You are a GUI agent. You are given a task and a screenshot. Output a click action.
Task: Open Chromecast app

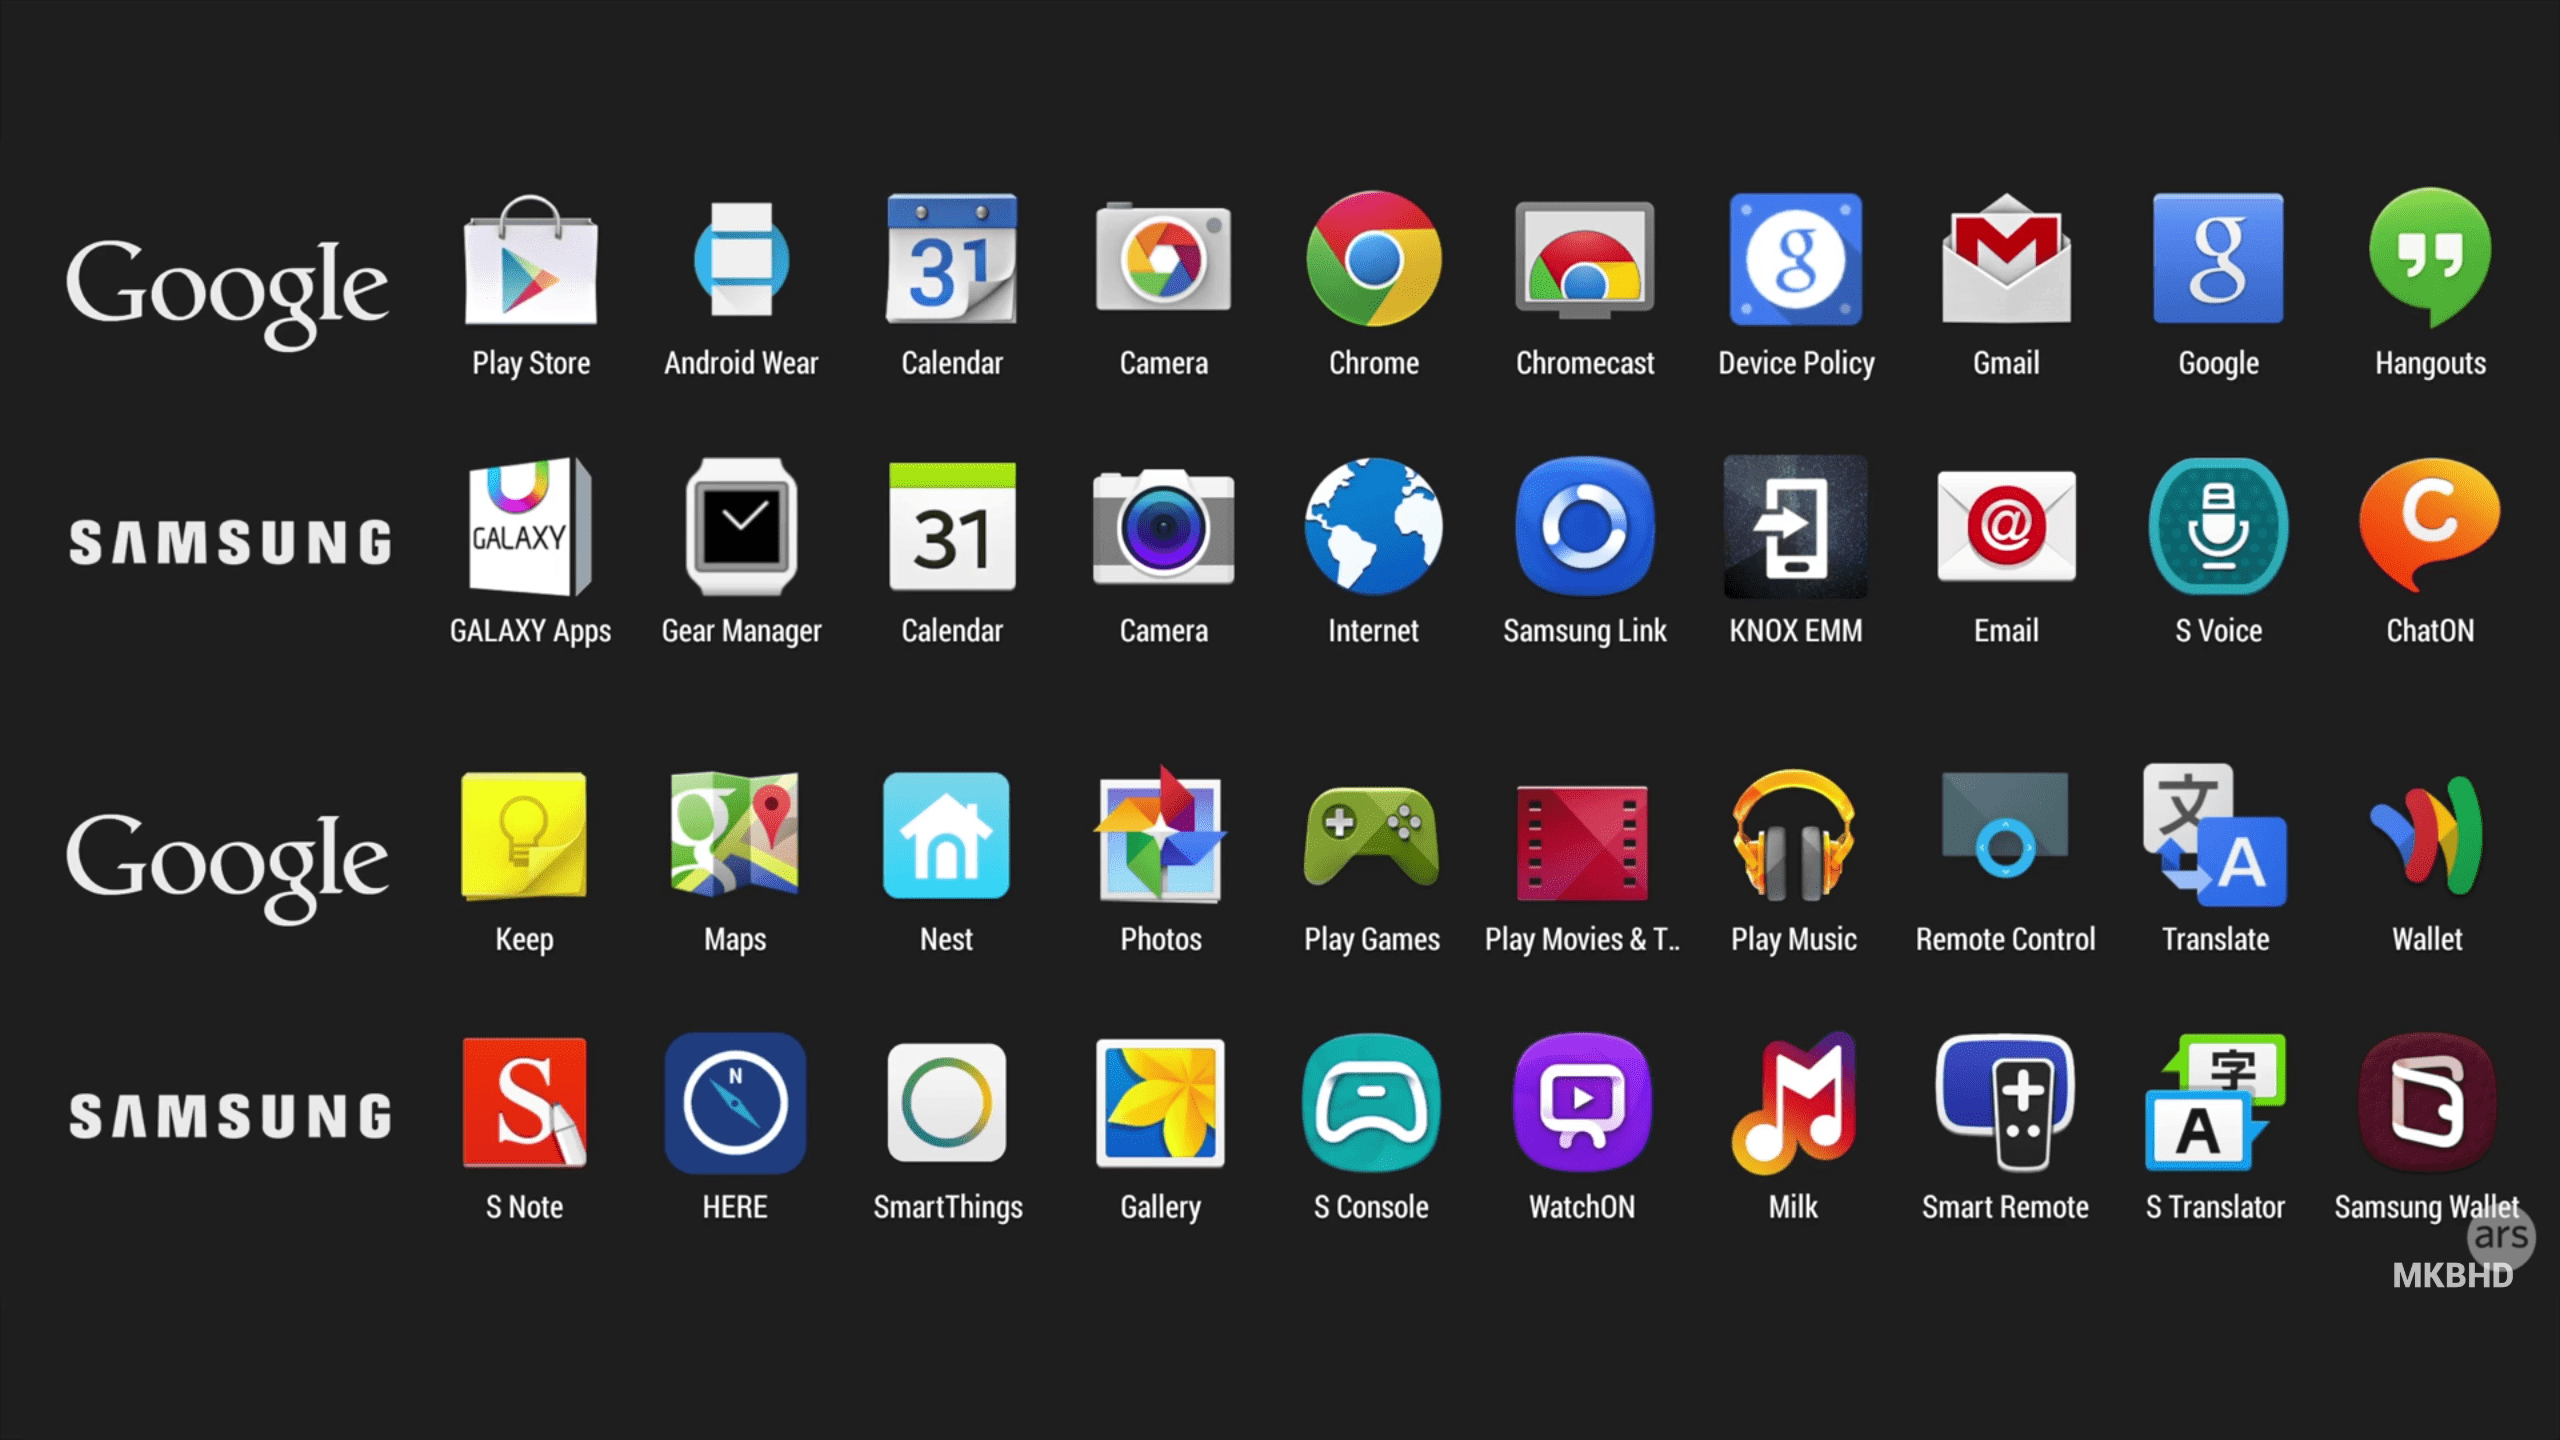click(1585, 260)
